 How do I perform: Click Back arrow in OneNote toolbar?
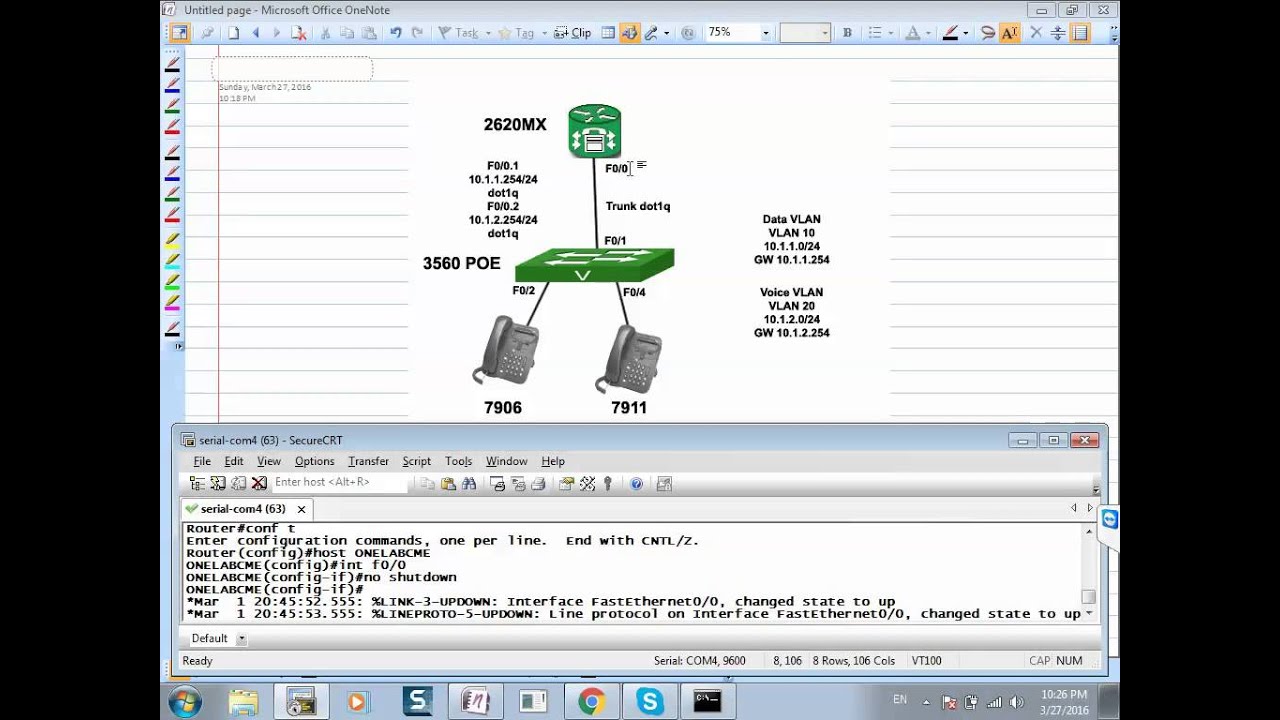tap(255, 33)
